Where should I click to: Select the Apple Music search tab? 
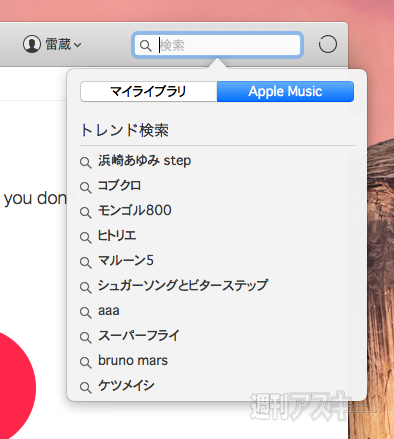pos(285,91)
